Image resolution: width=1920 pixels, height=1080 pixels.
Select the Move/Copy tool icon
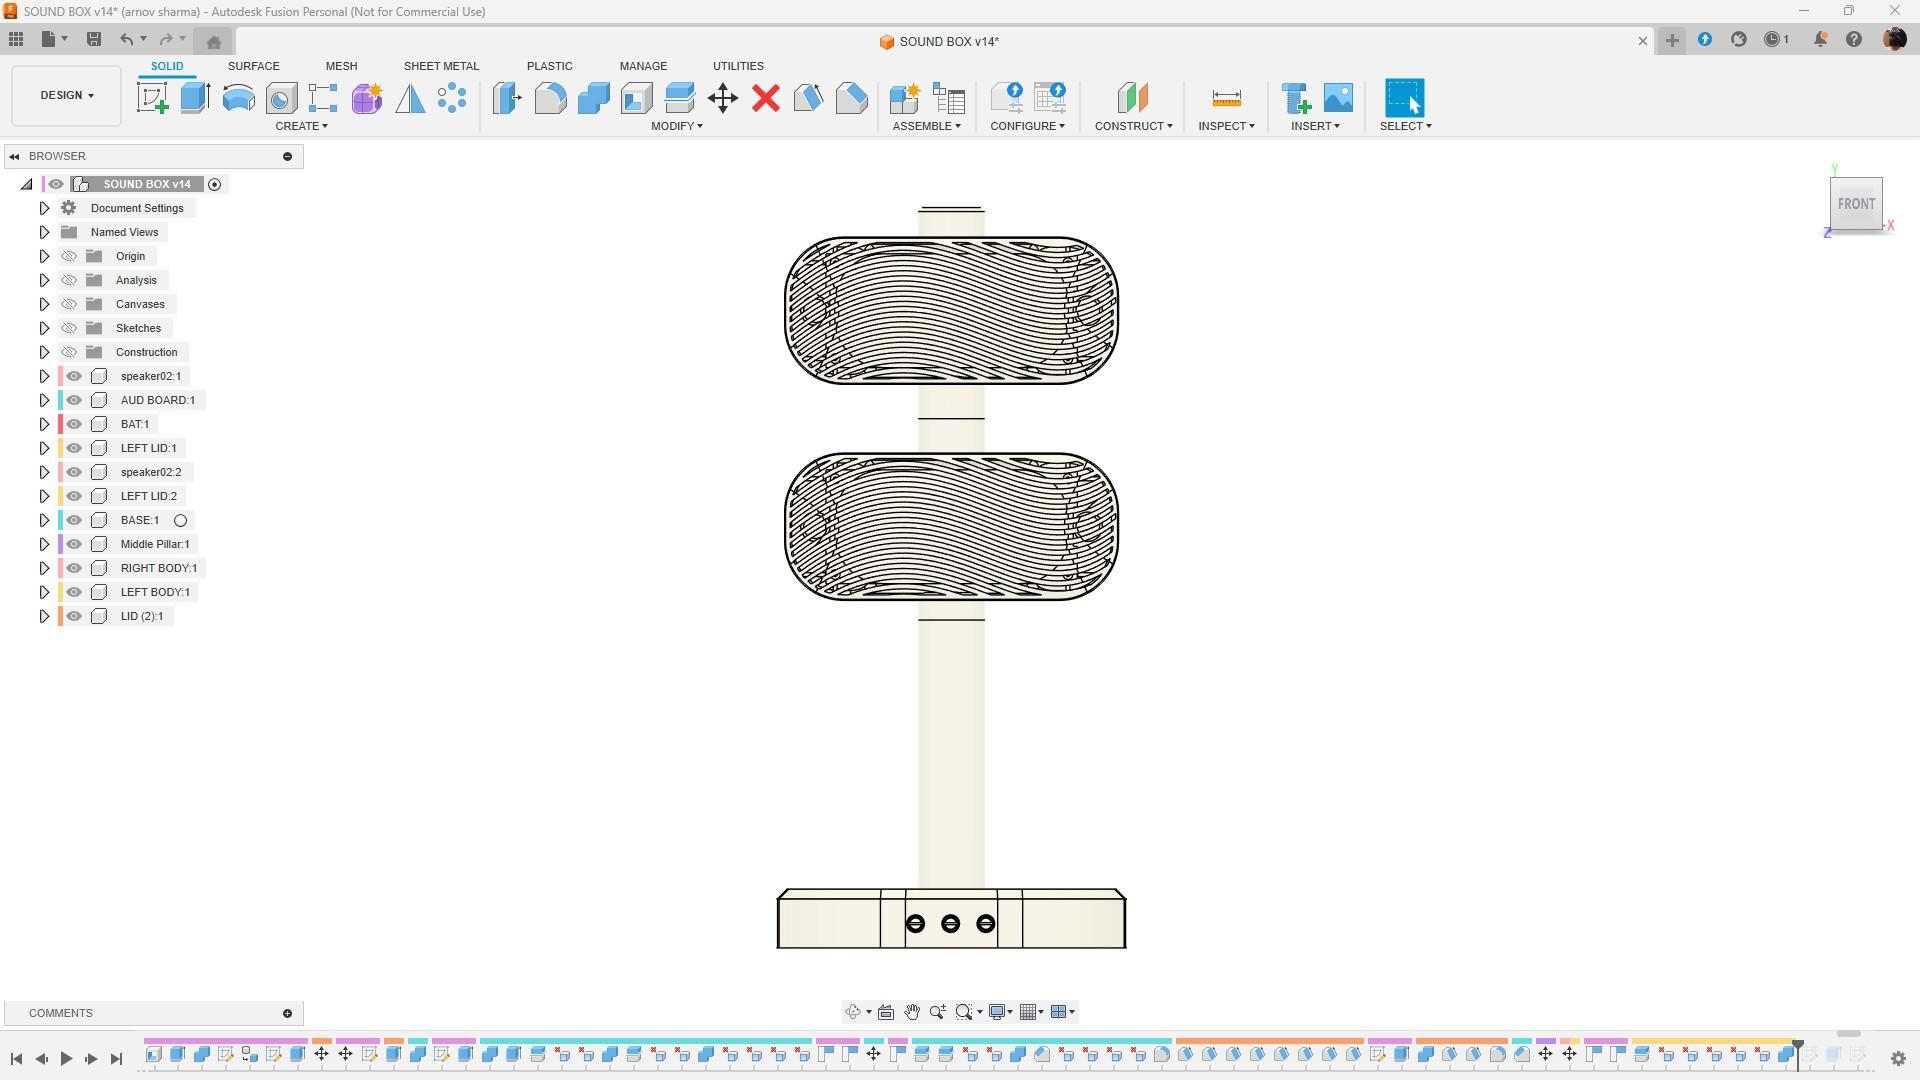[722, 98]
